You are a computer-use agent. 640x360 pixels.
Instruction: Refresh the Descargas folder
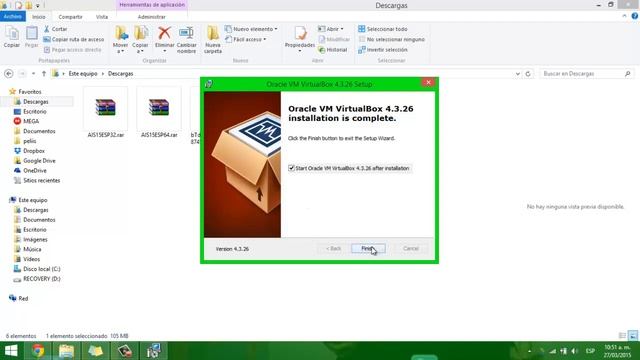pyautogui.click(x=528, y=73)
